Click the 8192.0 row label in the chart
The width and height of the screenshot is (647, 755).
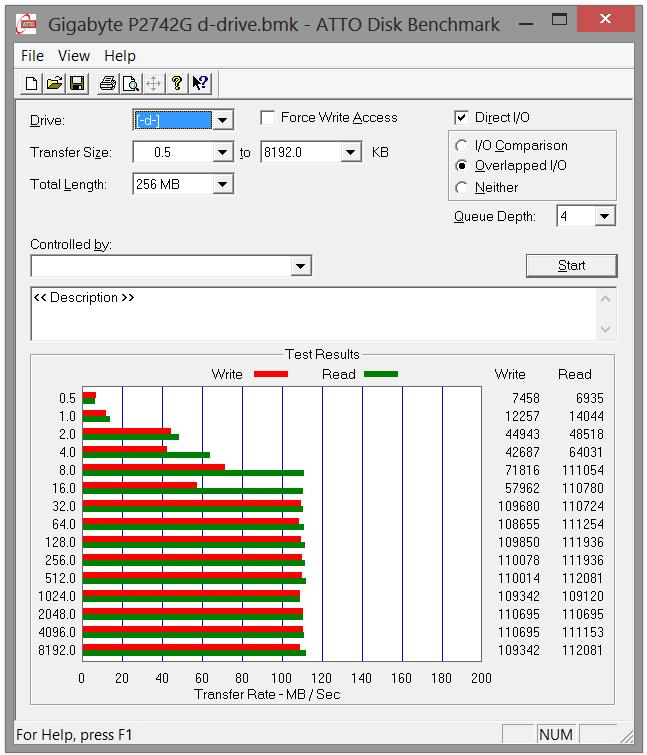point(57,651)
